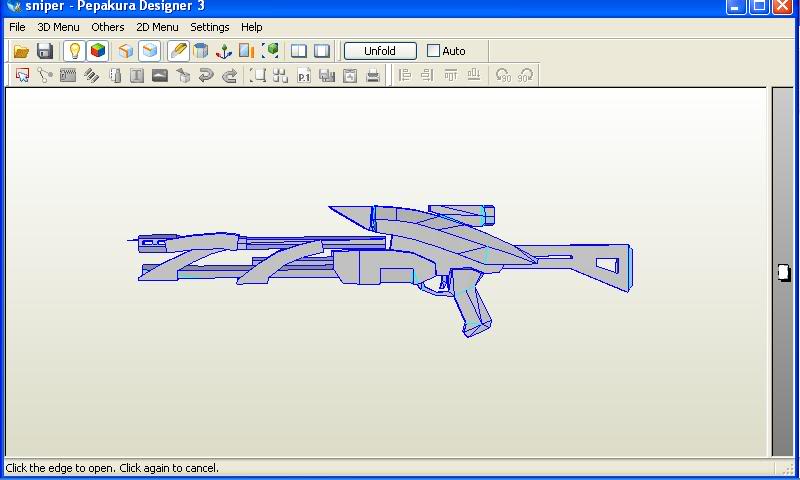Click the insert image tool icon
This screenshot has height=480, width=800.
160,75
